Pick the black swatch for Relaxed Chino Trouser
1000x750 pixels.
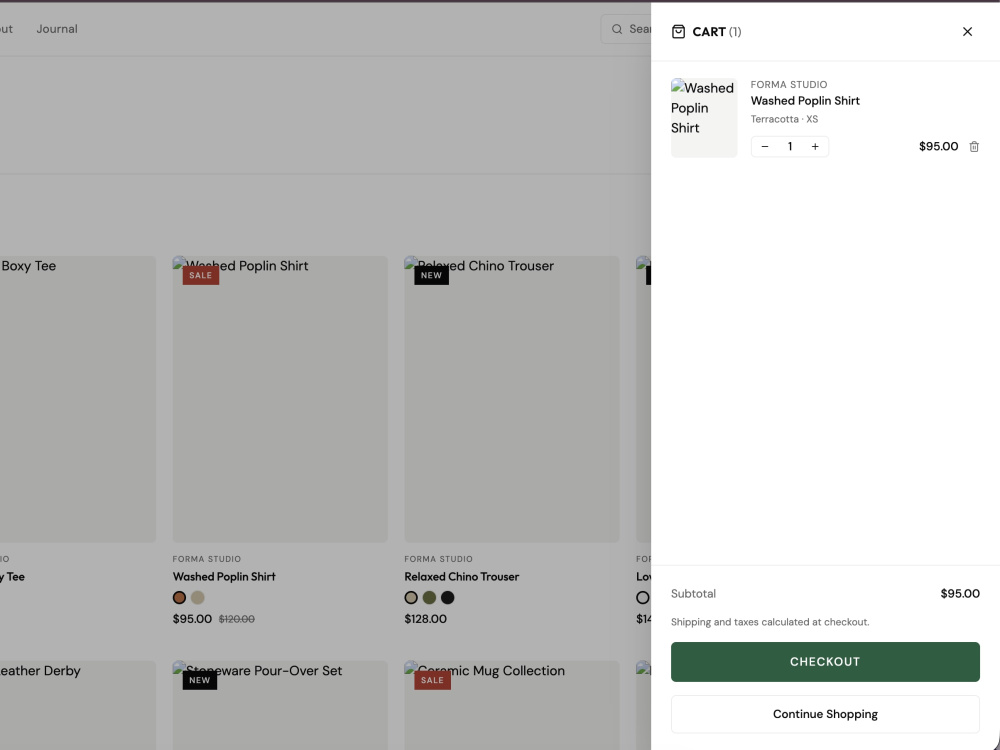[448, 598]
